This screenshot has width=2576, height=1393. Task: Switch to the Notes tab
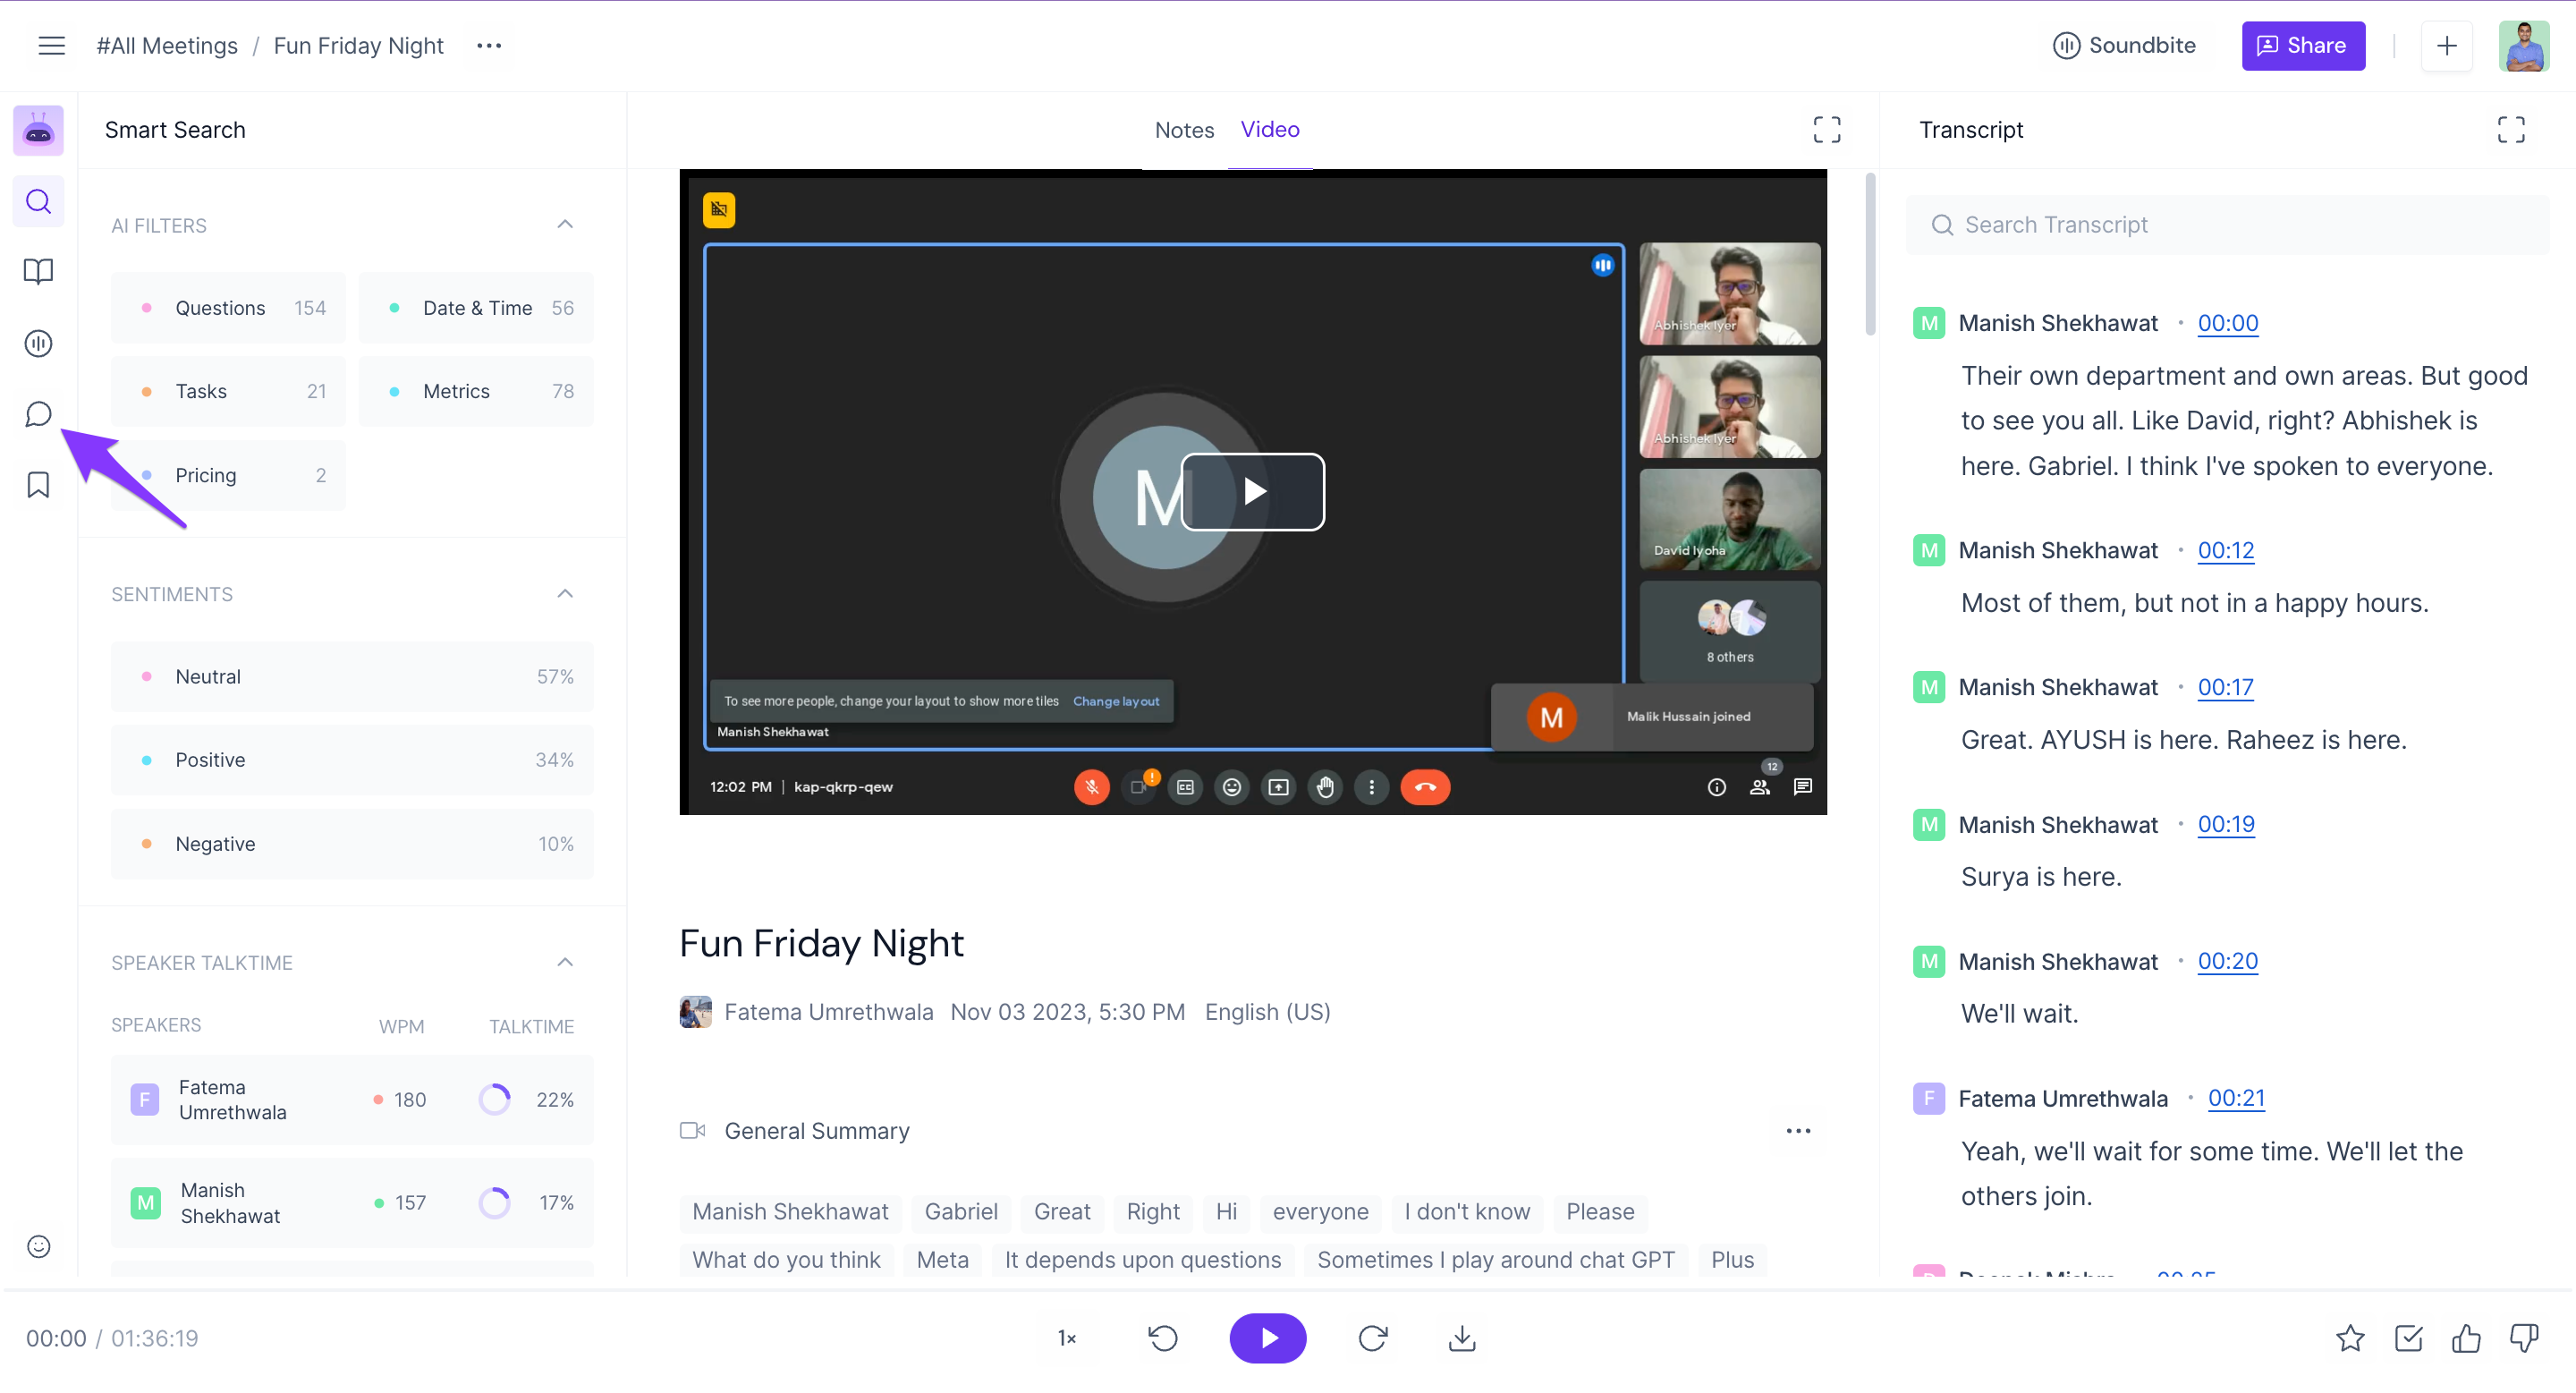click(1184, 130)
